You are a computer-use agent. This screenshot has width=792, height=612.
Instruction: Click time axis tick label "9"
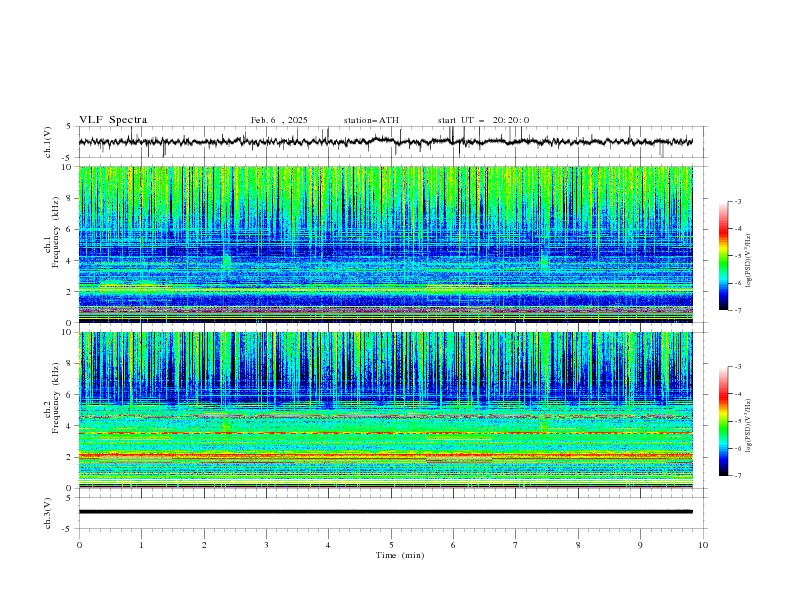click(x=640, y=545)
